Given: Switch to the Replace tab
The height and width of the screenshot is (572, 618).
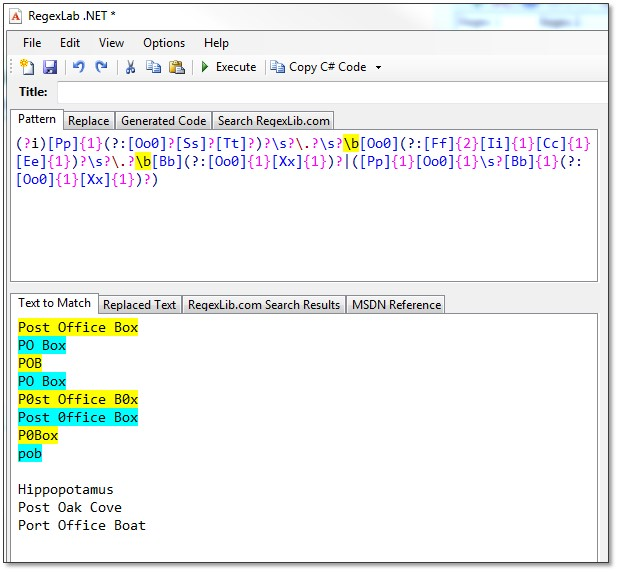Looking at the screenshot, I should [89, 121].
